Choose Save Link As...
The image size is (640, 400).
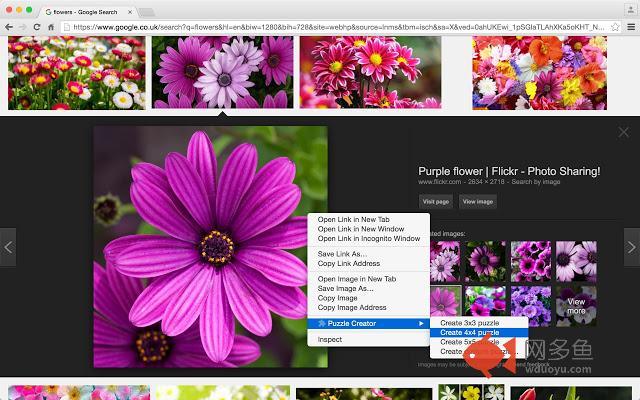[369, 253]
